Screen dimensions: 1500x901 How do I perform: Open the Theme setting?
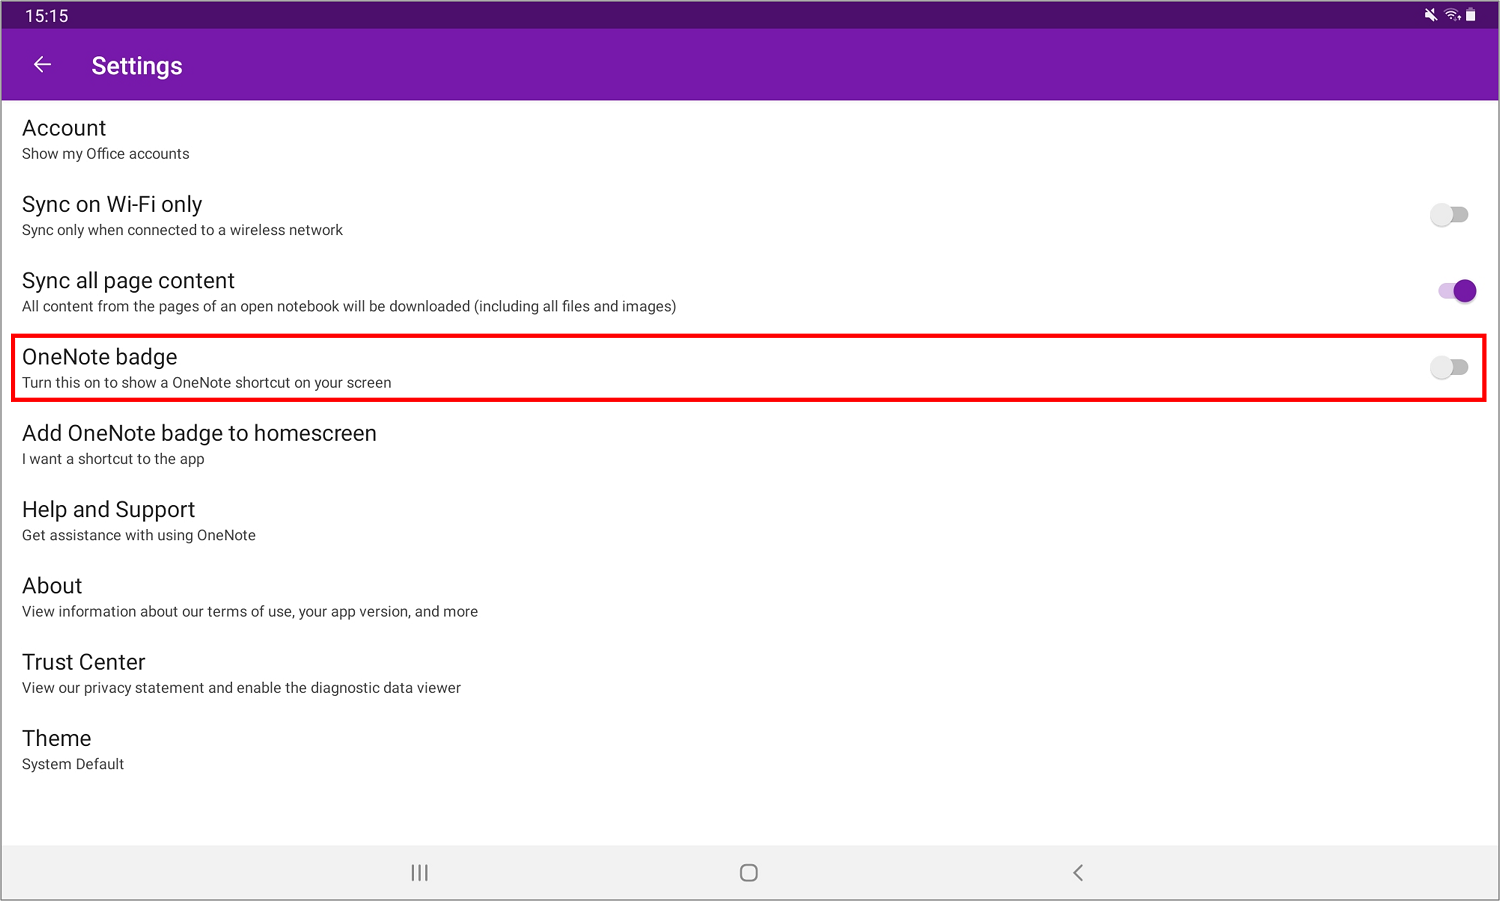click(x=750, y=750)
